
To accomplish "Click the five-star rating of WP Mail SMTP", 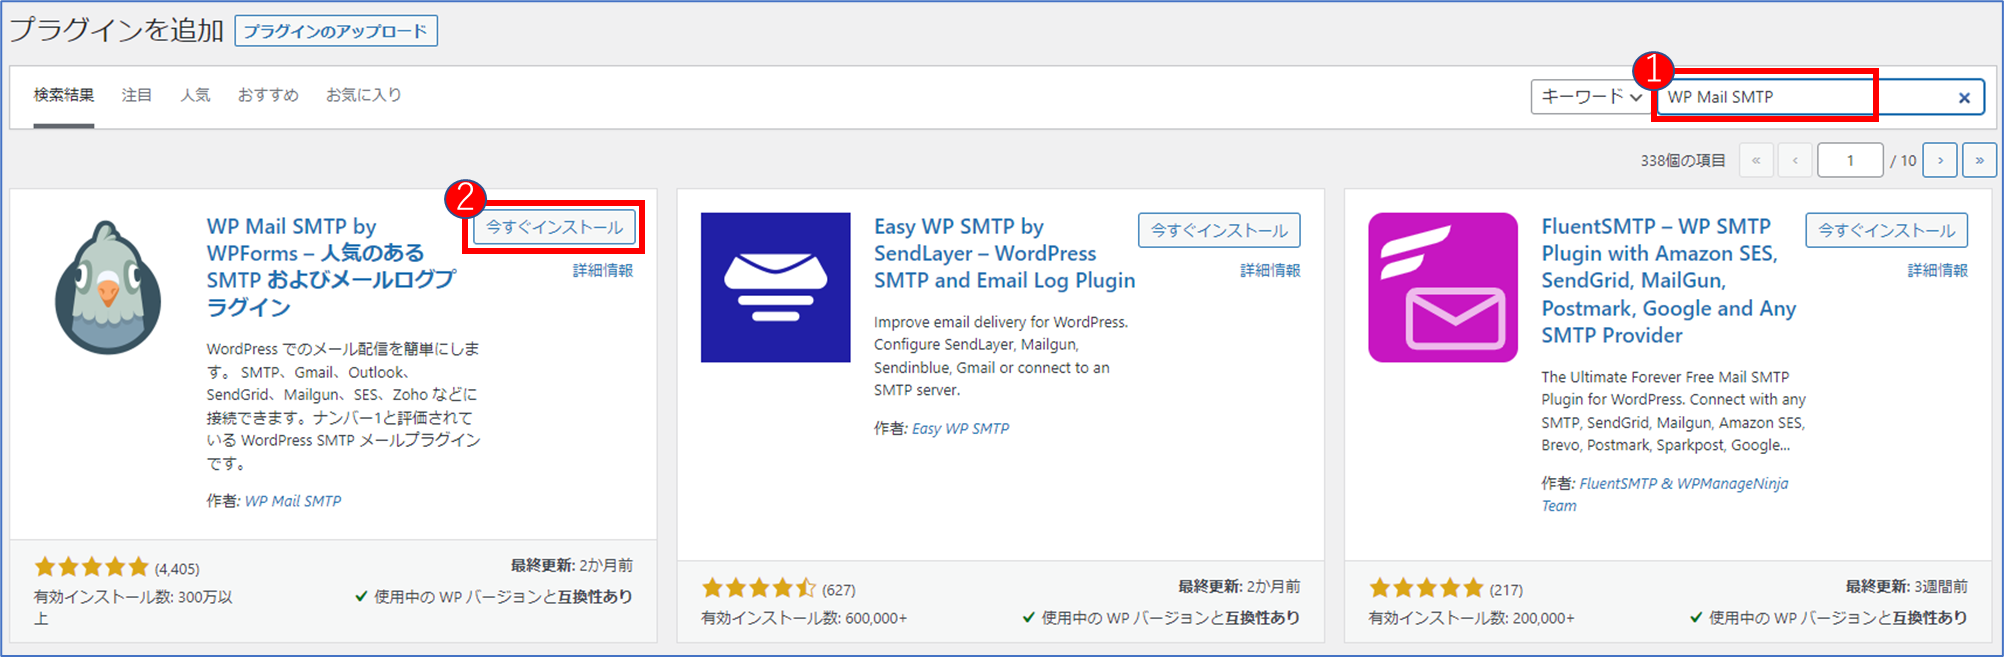I will tap(92, 567).
